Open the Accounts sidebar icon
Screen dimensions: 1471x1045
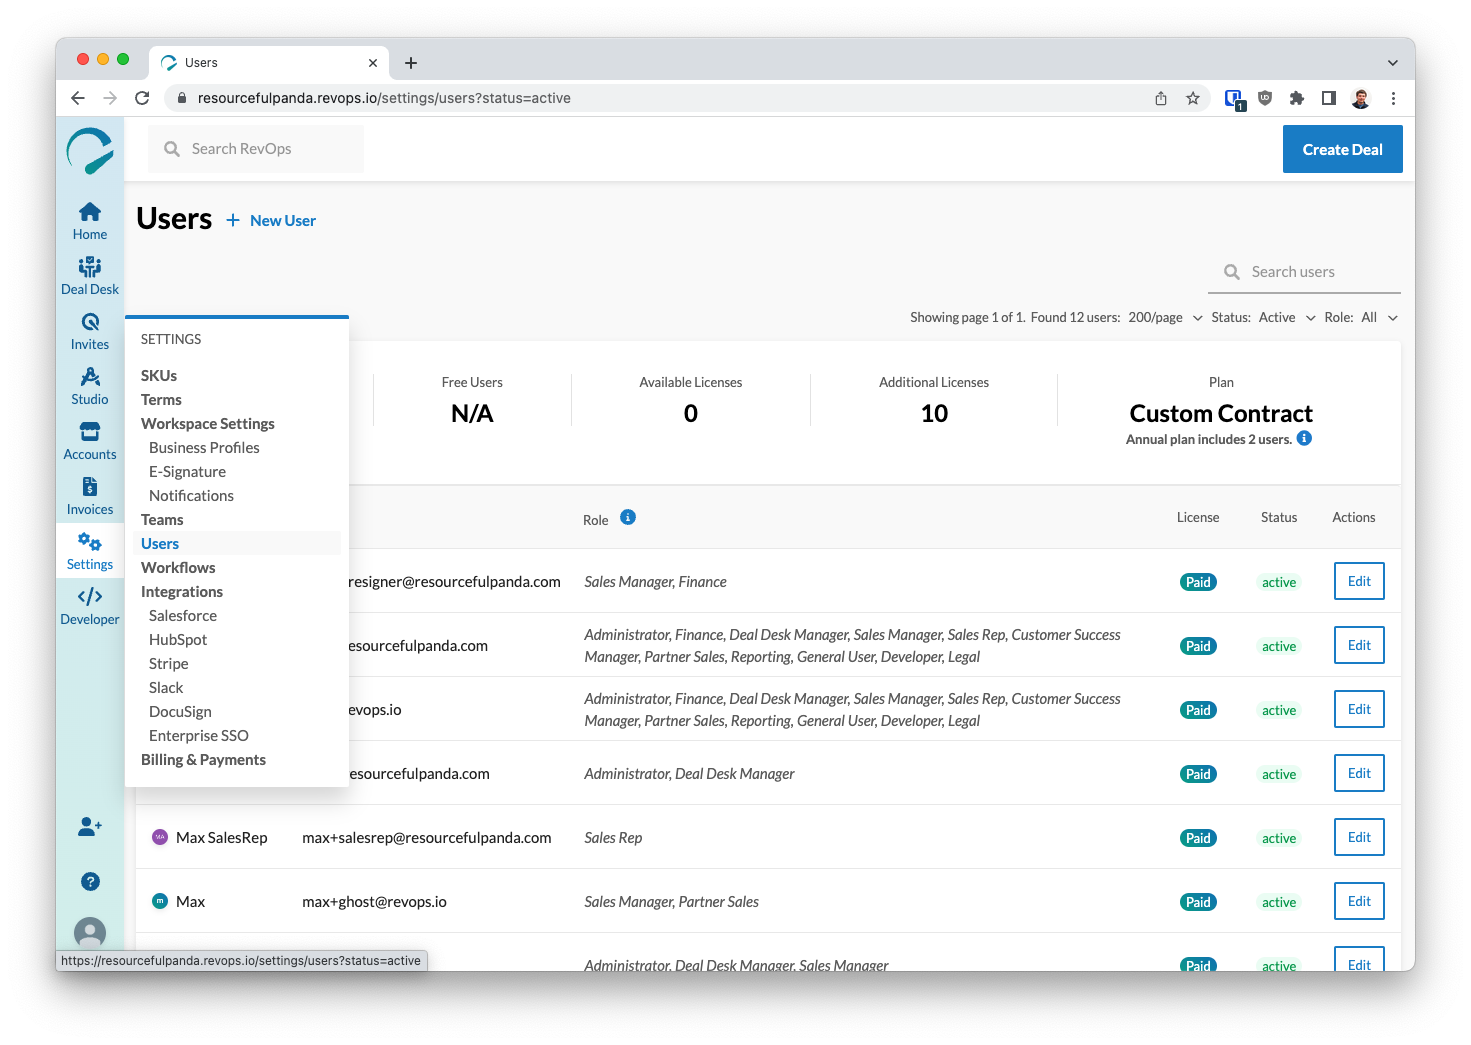pos(90,441)
